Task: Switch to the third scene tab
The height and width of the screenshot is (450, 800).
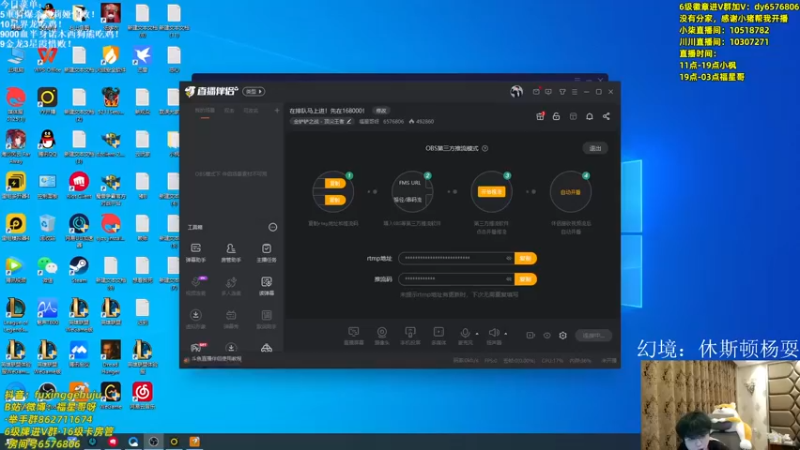Action: tap(251, 111)
